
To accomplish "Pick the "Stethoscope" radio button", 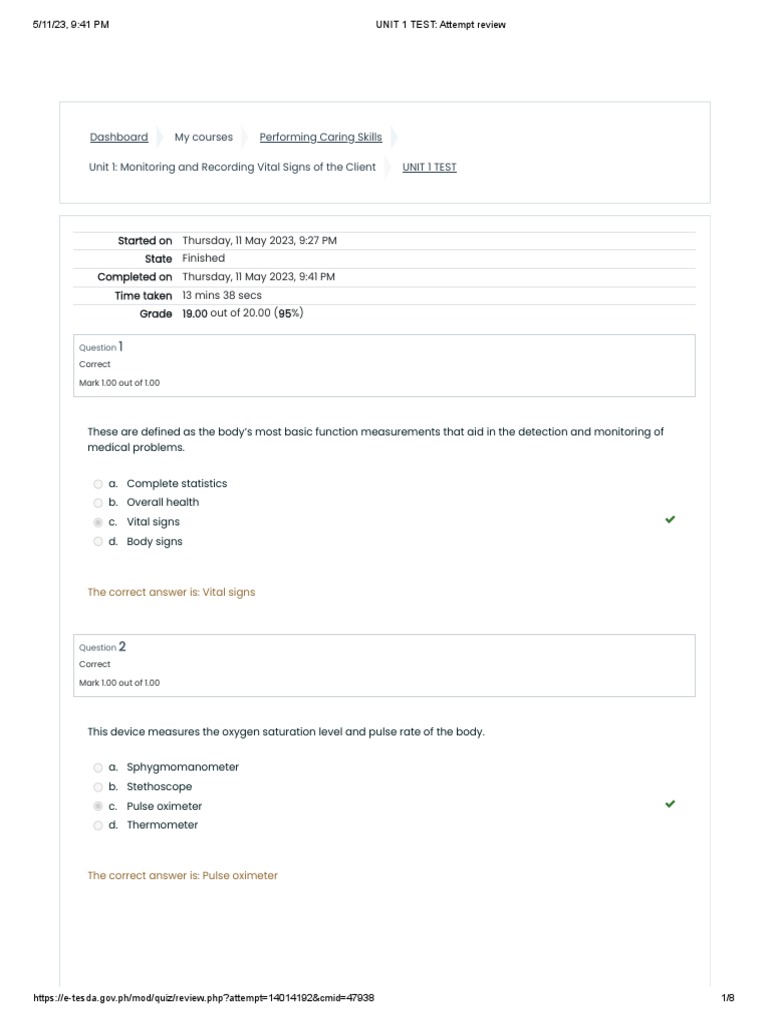I will click(x=98, y=787).
